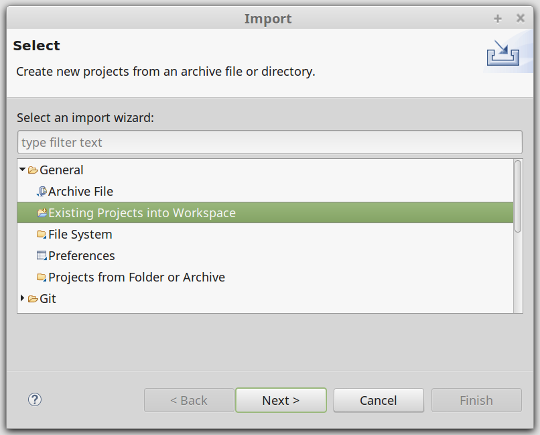
Task: Click the Preferences icon in the tree
Action: point(42,256)
